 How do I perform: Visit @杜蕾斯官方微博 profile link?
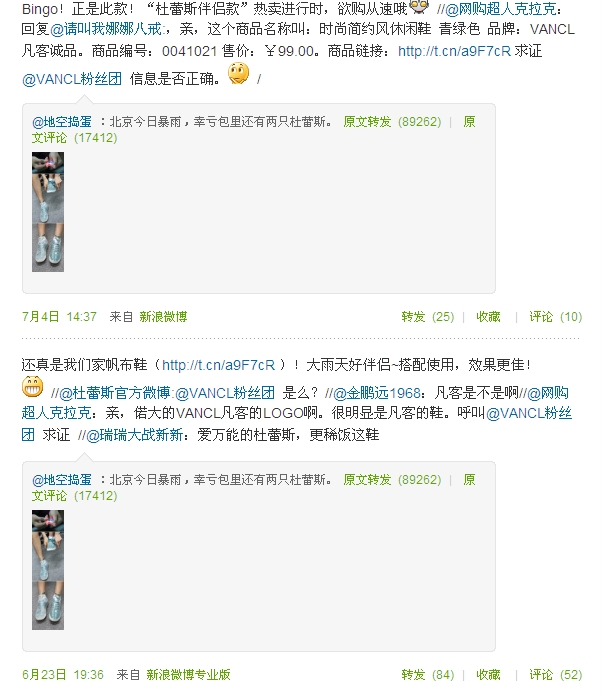[x=115, y=393]
